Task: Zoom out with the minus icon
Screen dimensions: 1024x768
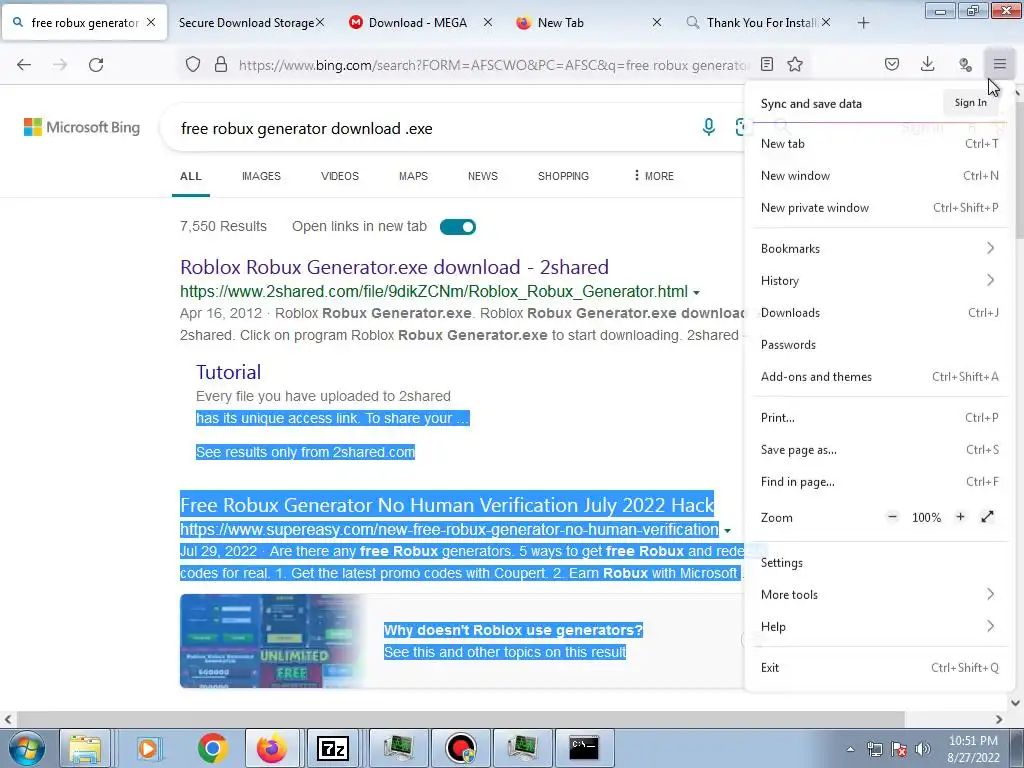Action: click(892, 517)
